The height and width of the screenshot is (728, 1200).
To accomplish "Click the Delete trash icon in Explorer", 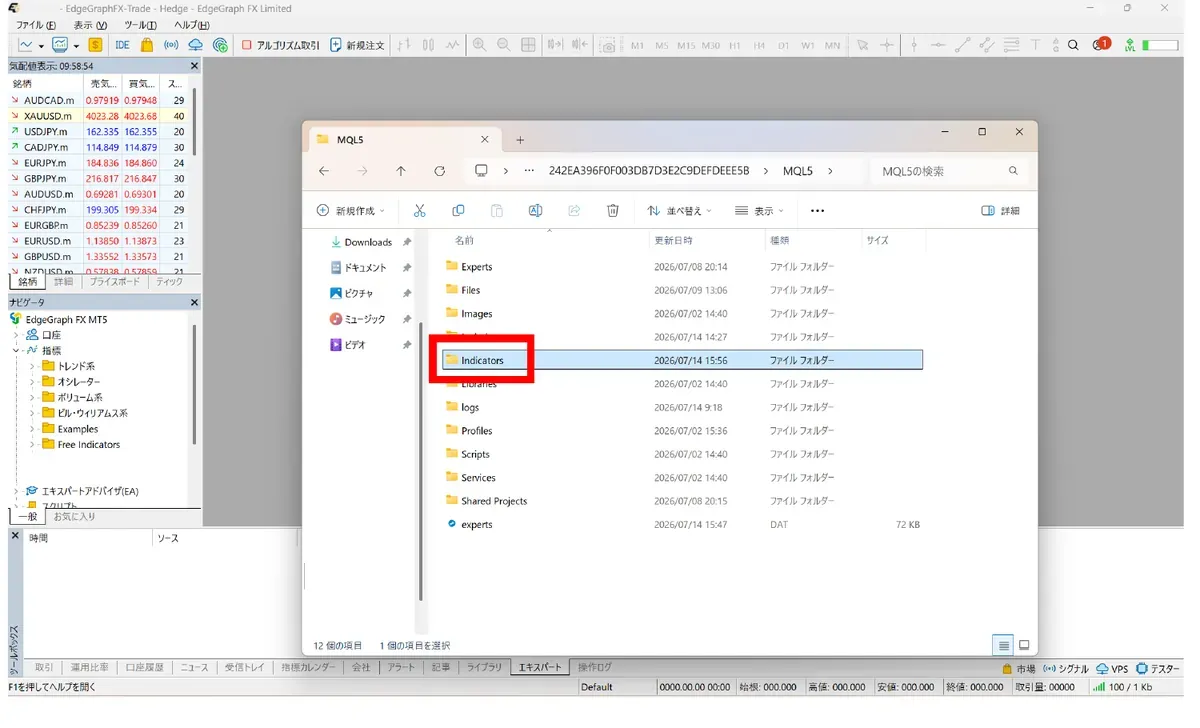I will point(613,211).
